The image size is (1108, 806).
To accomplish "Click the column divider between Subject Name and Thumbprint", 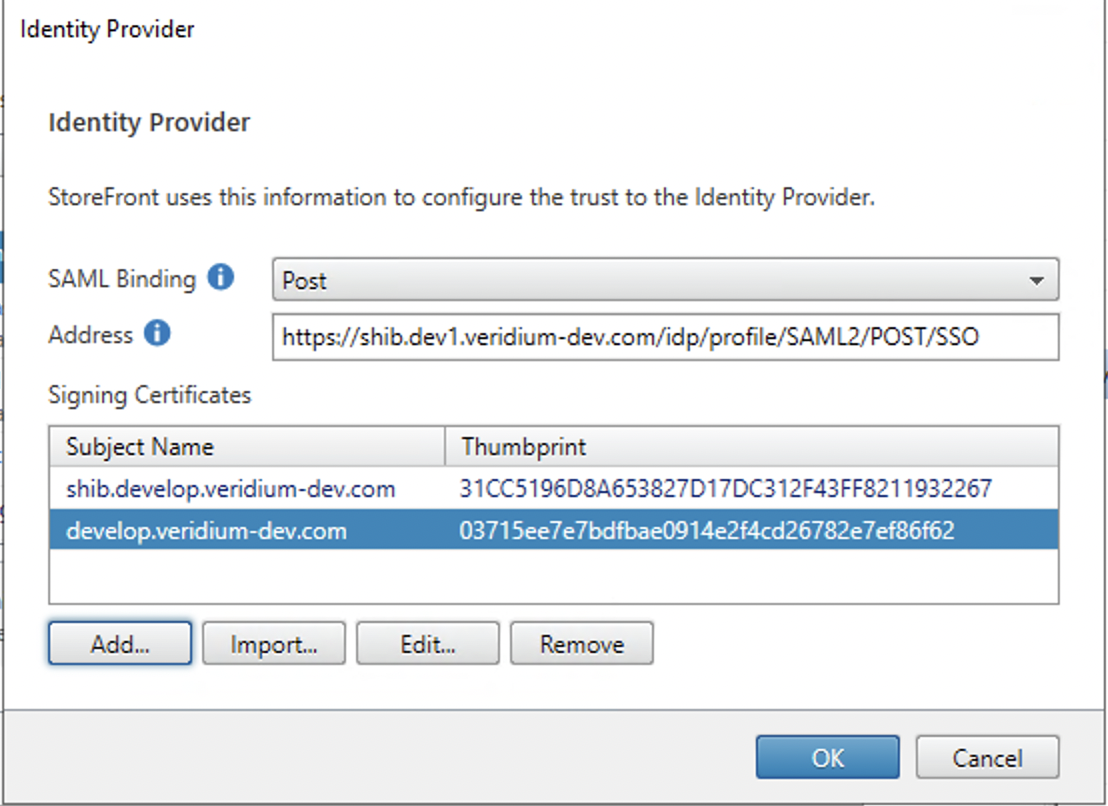I will point(445,446).
